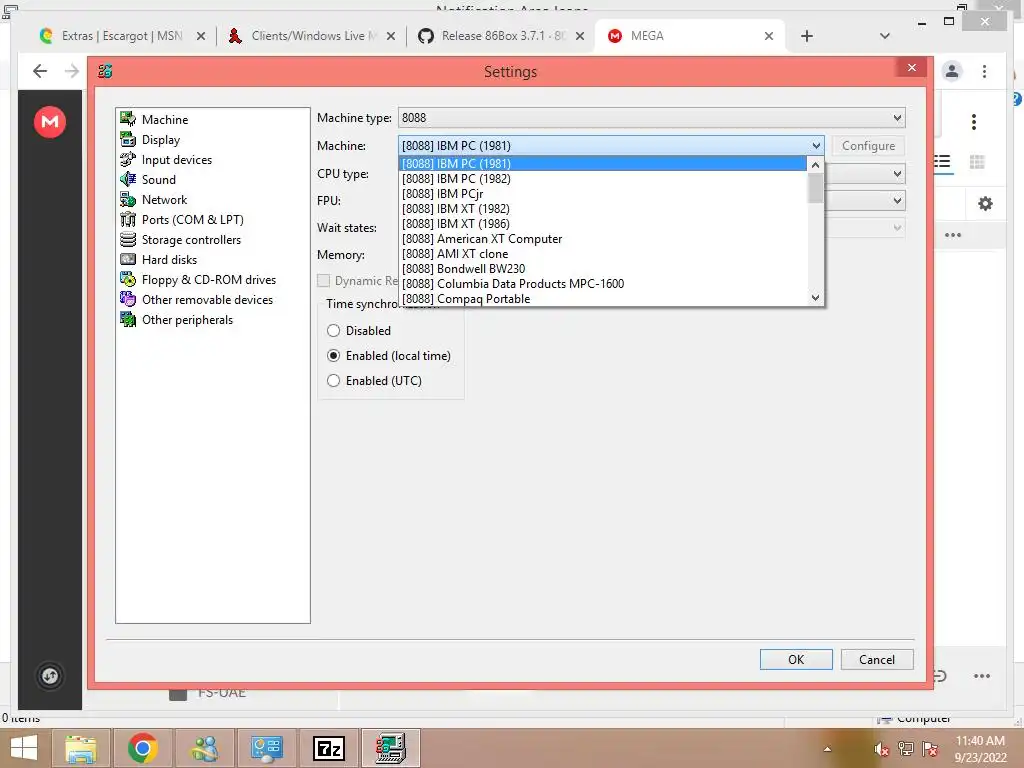Click the MEGA sync icon in sidebar

click(50, 675)
